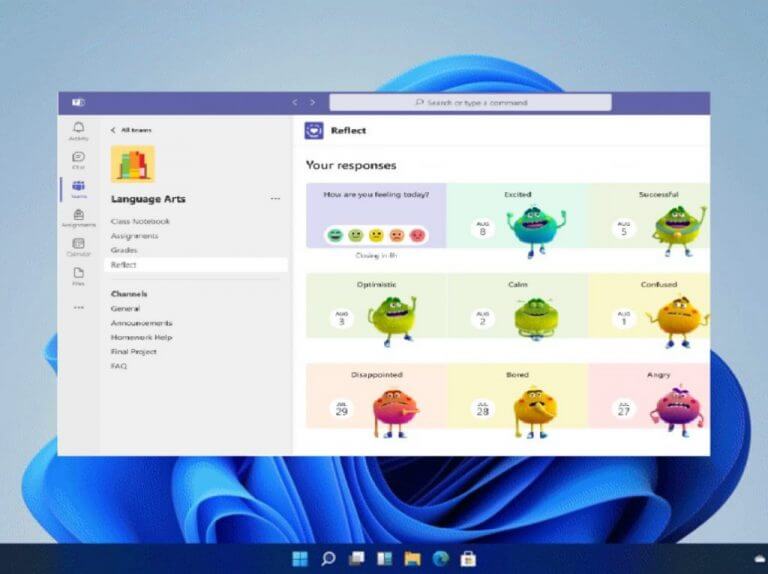Open the Angry response card
Viewport: 768px width, 574px height.
point(649,396)
